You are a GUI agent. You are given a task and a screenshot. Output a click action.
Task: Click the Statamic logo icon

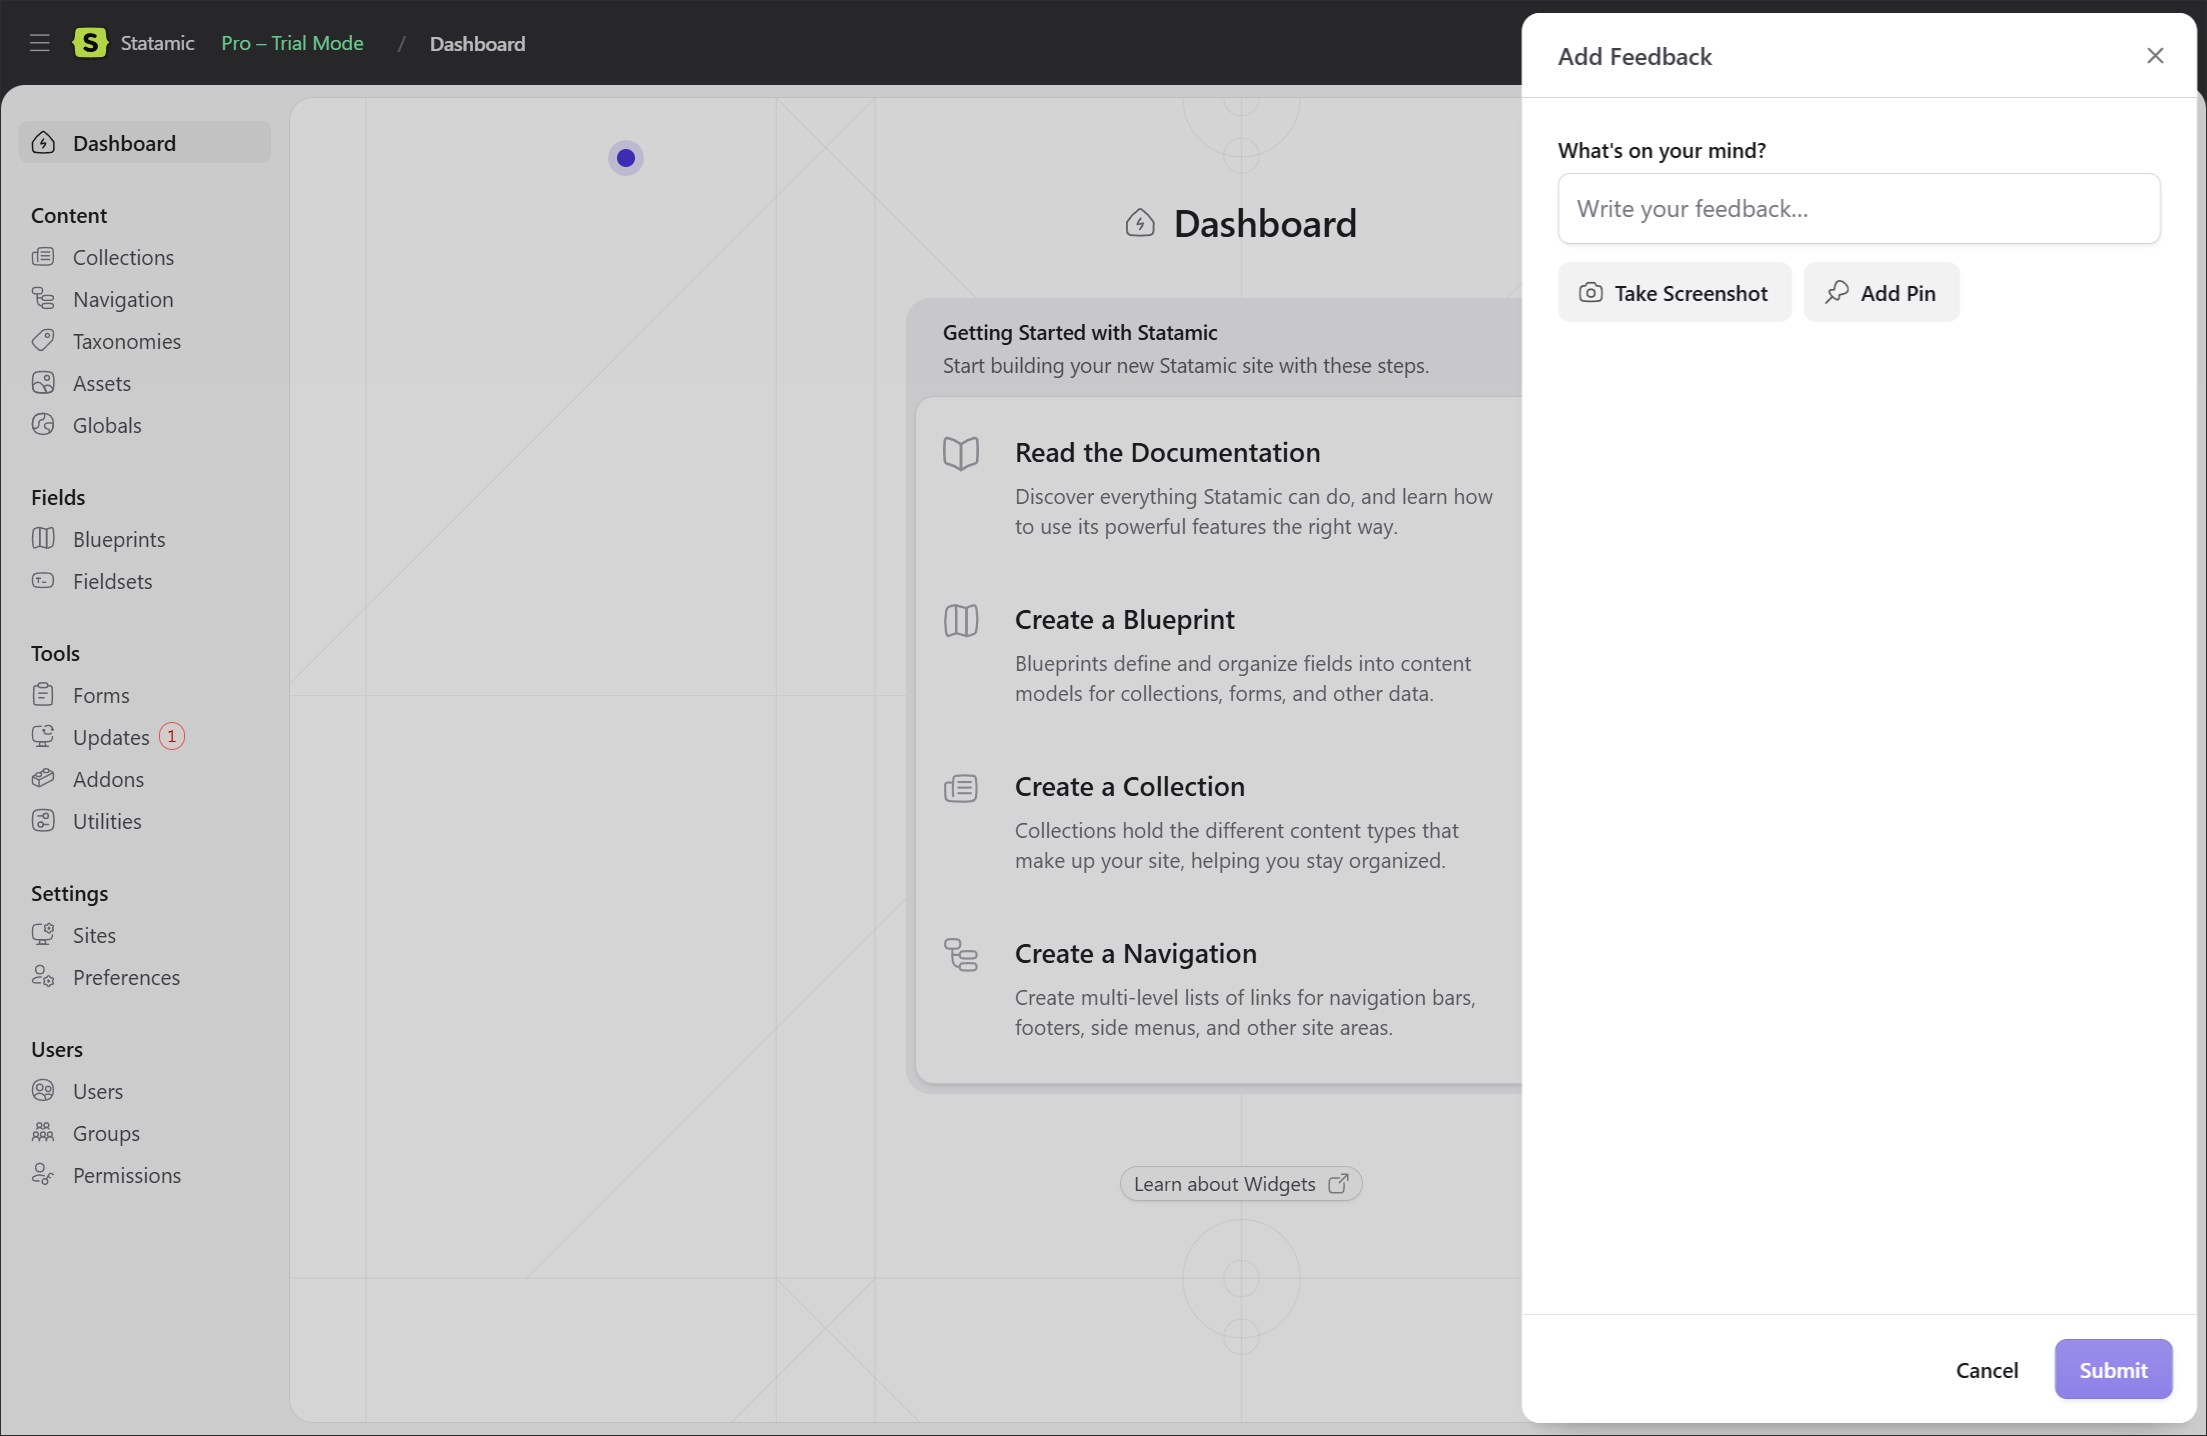coord(90,43)
